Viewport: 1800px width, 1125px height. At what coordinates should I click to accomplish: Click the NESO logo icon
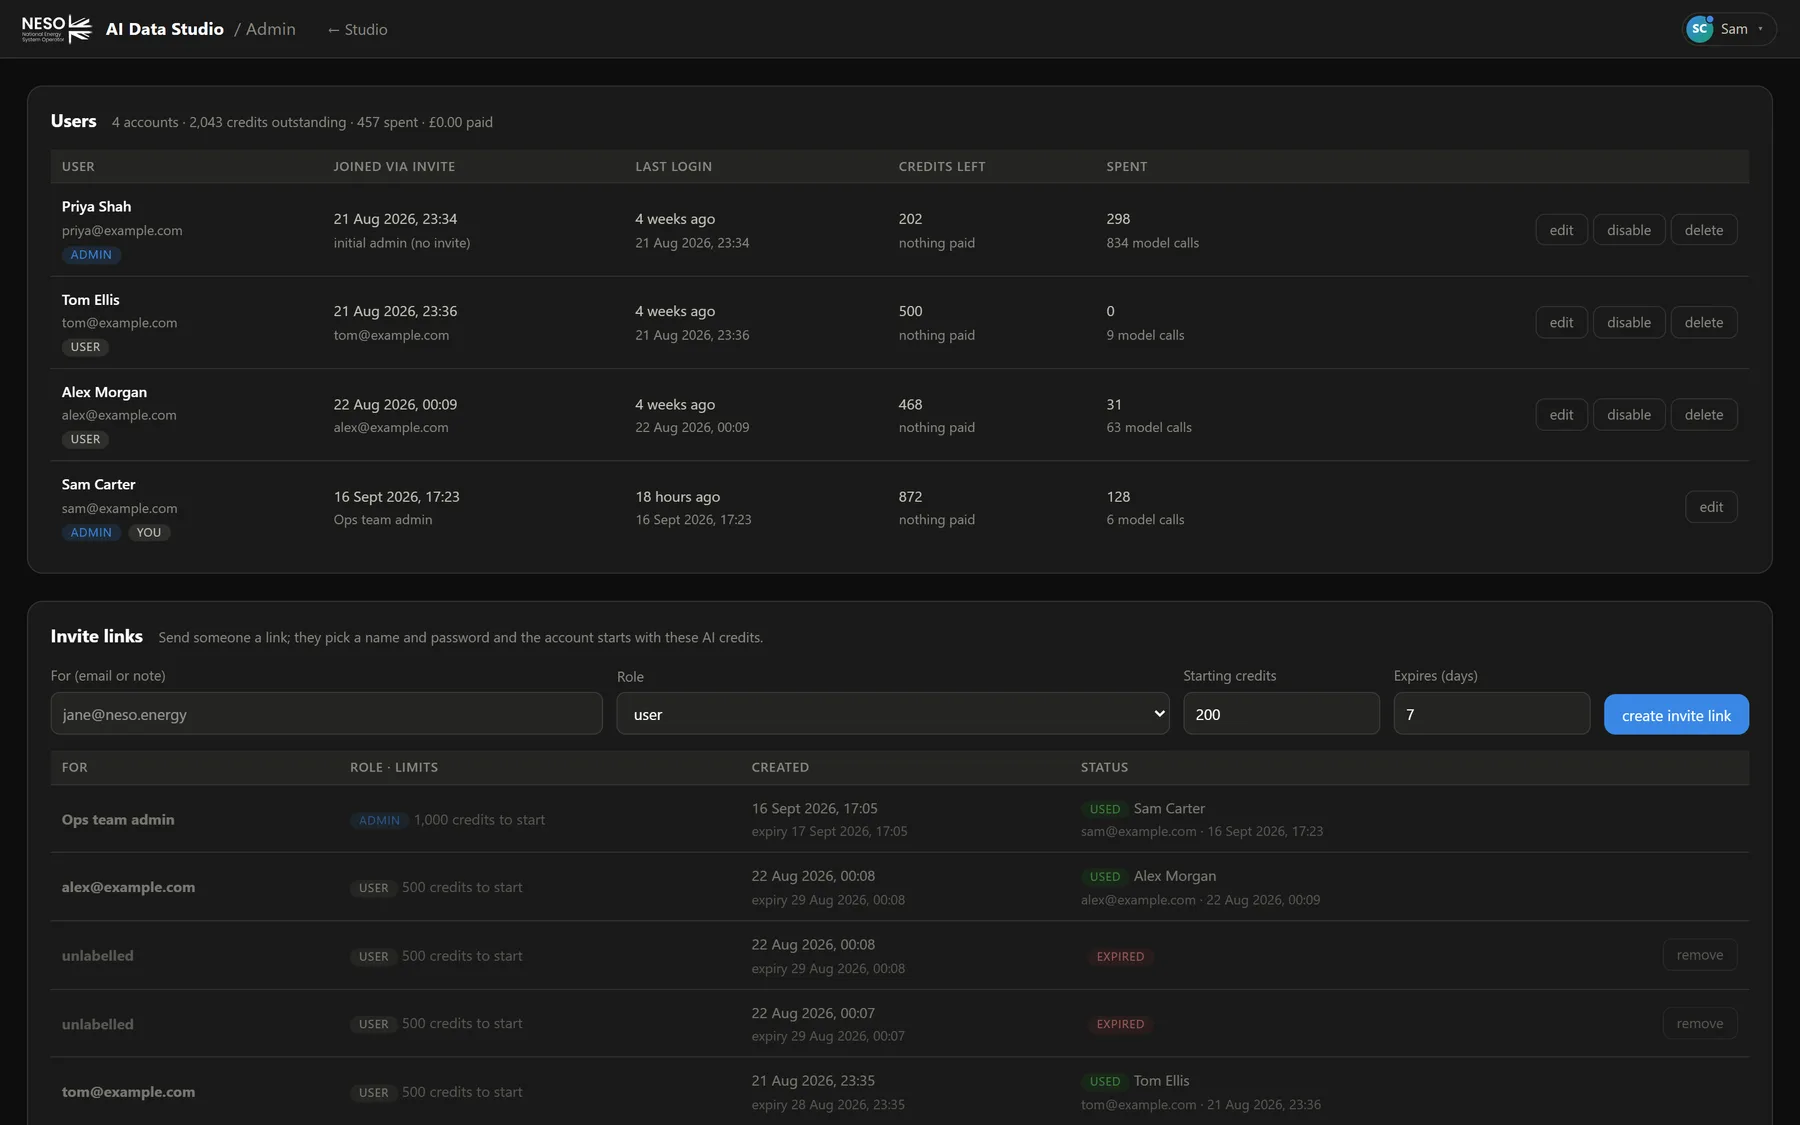tap(57, 29)
